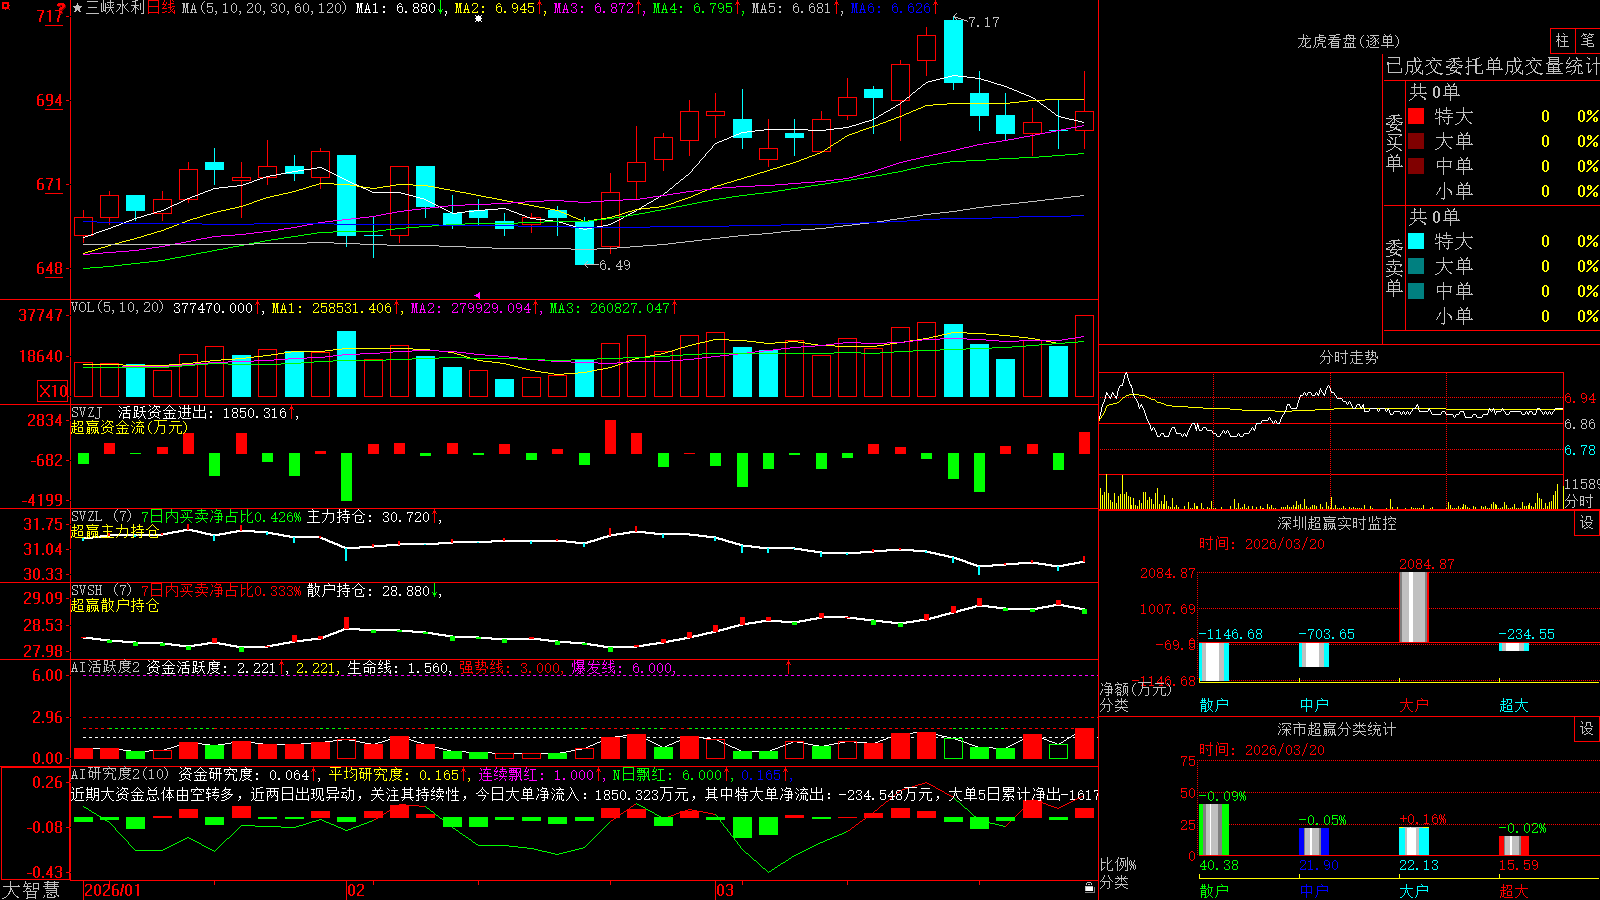Click the MA4: 6.795 value
The image size is (1600, 900).
(693, 8)
